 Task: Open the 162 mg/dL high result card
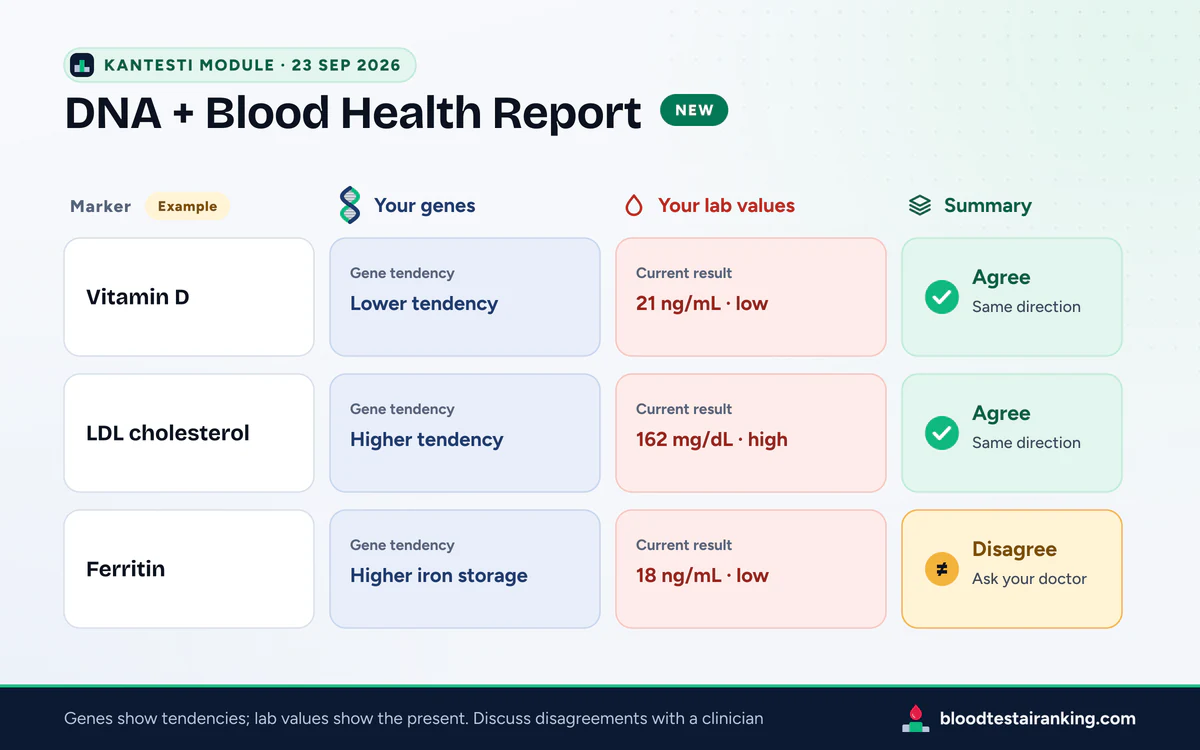click(x=751, y=433)
